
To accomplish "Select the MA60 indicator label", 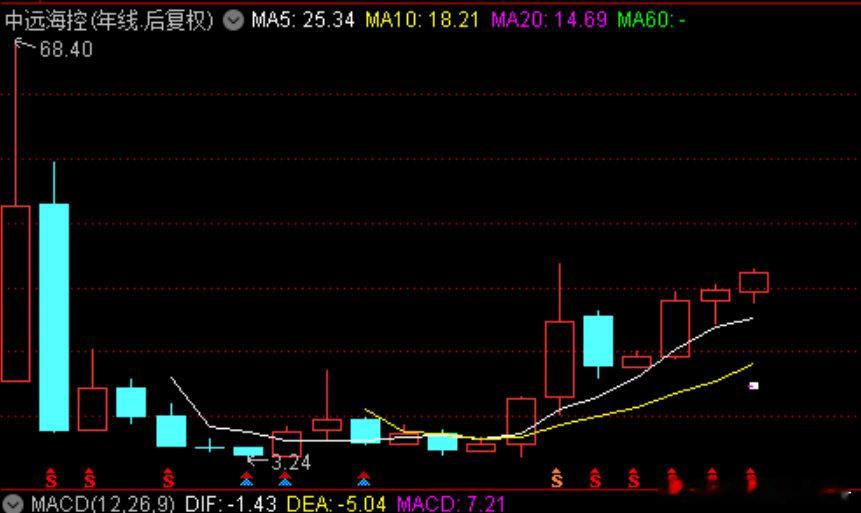I will (651, 20).
